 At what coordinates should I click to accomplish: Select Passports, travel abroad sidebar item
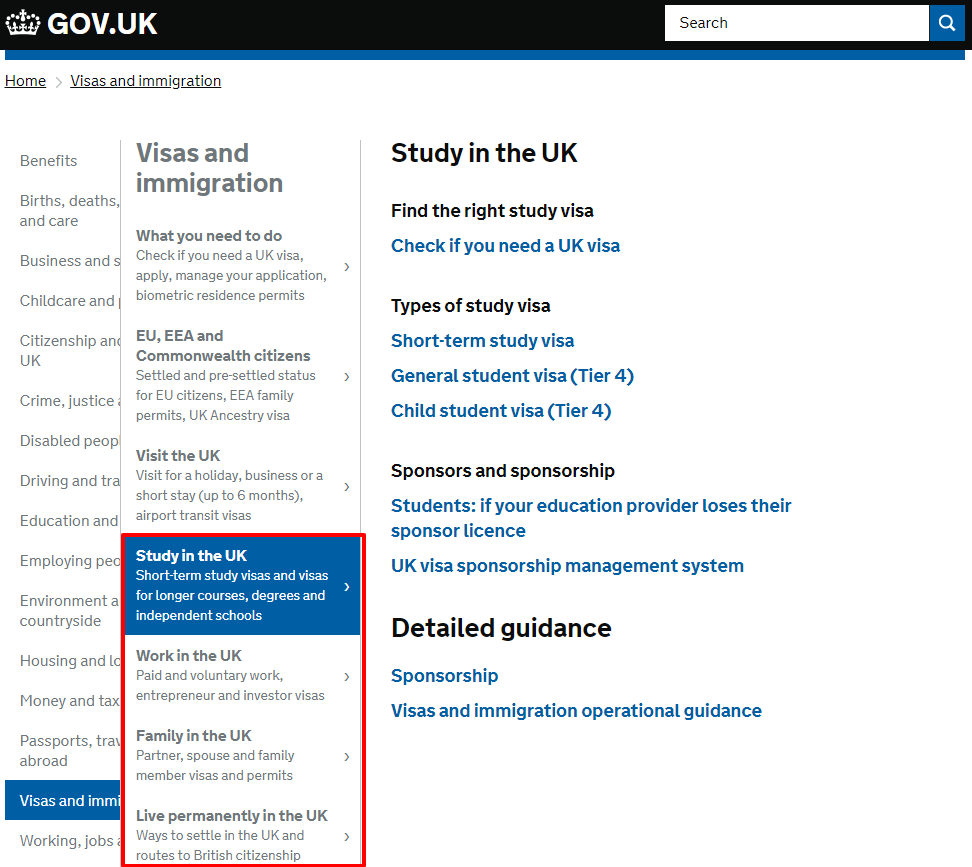click(x=69, y=750)
